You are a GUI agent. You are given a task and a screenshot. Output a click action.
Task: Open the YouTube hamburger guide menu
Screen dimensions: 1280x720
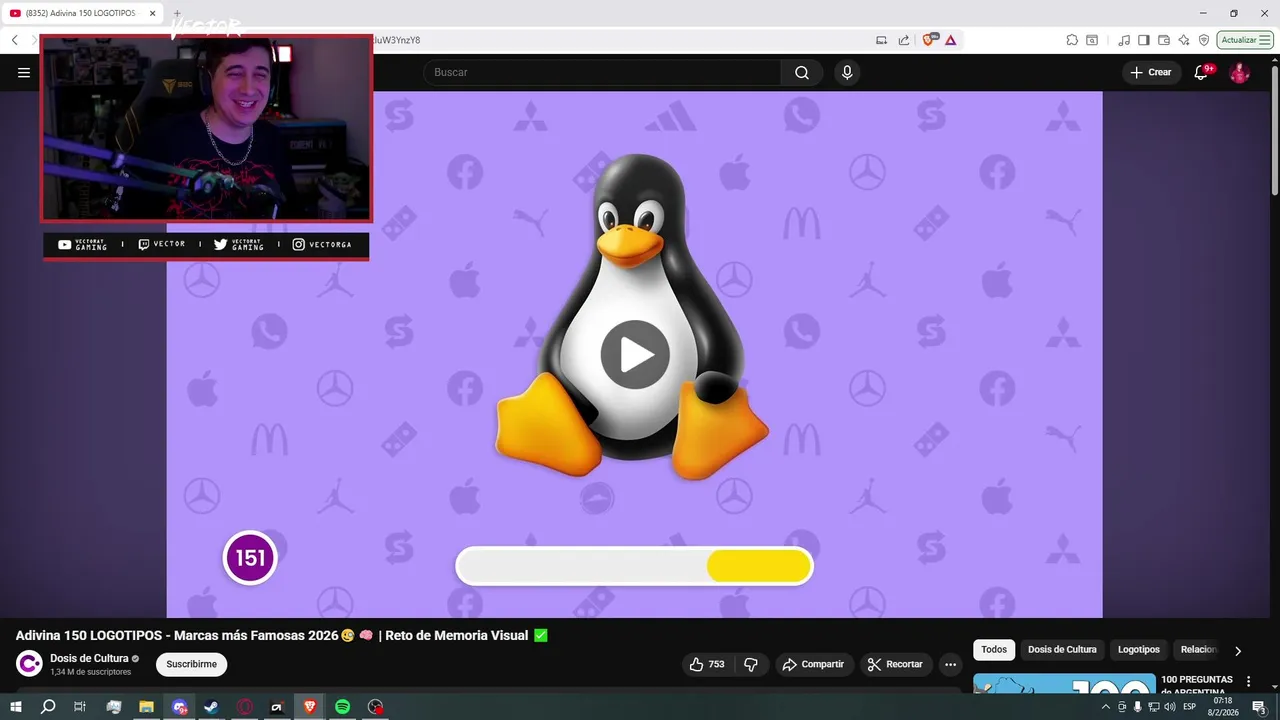[24, 72]
